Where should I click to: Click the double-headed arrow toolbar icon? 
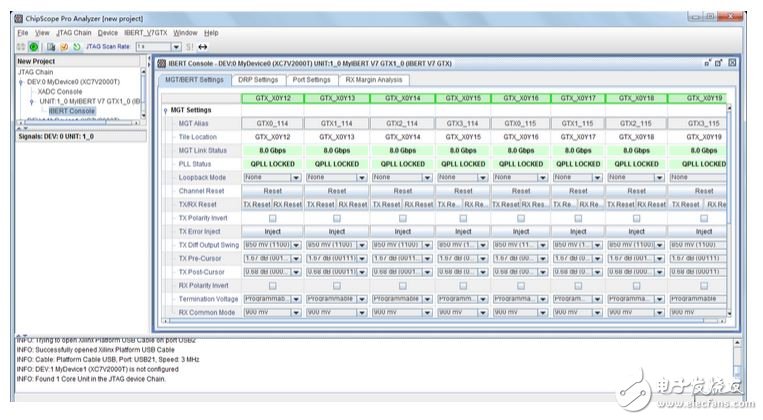click(x=203, y=46)
